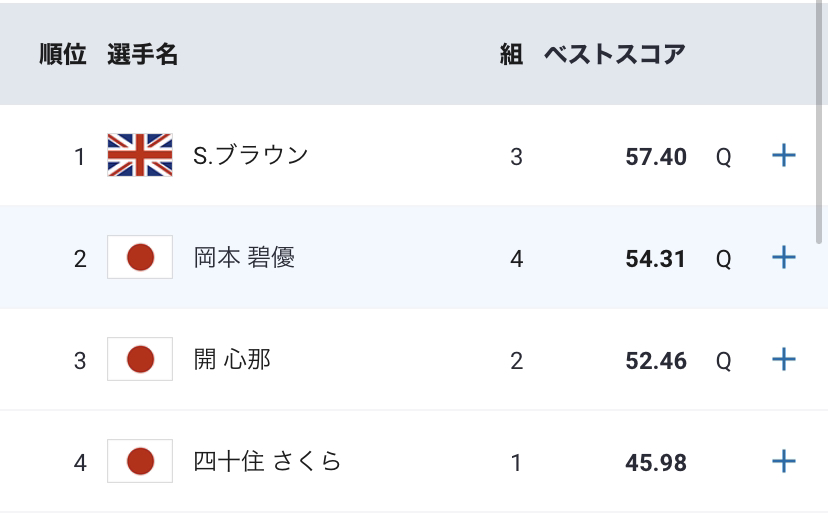The height and width of the screenshot is (520, 828).
Task: Select player name 岡本 碧優
Action: click(244, 258)
